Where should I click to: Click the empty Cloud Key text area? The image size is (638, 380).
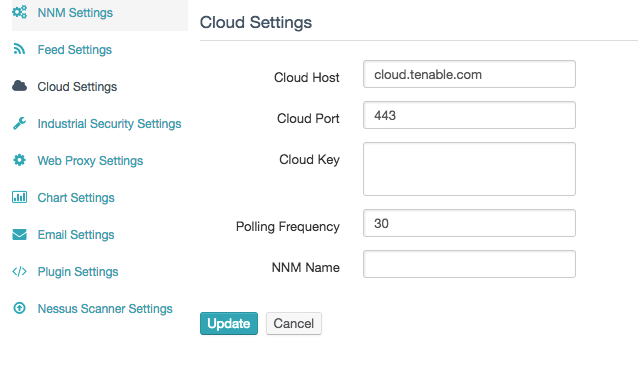(x=469, y=169)
